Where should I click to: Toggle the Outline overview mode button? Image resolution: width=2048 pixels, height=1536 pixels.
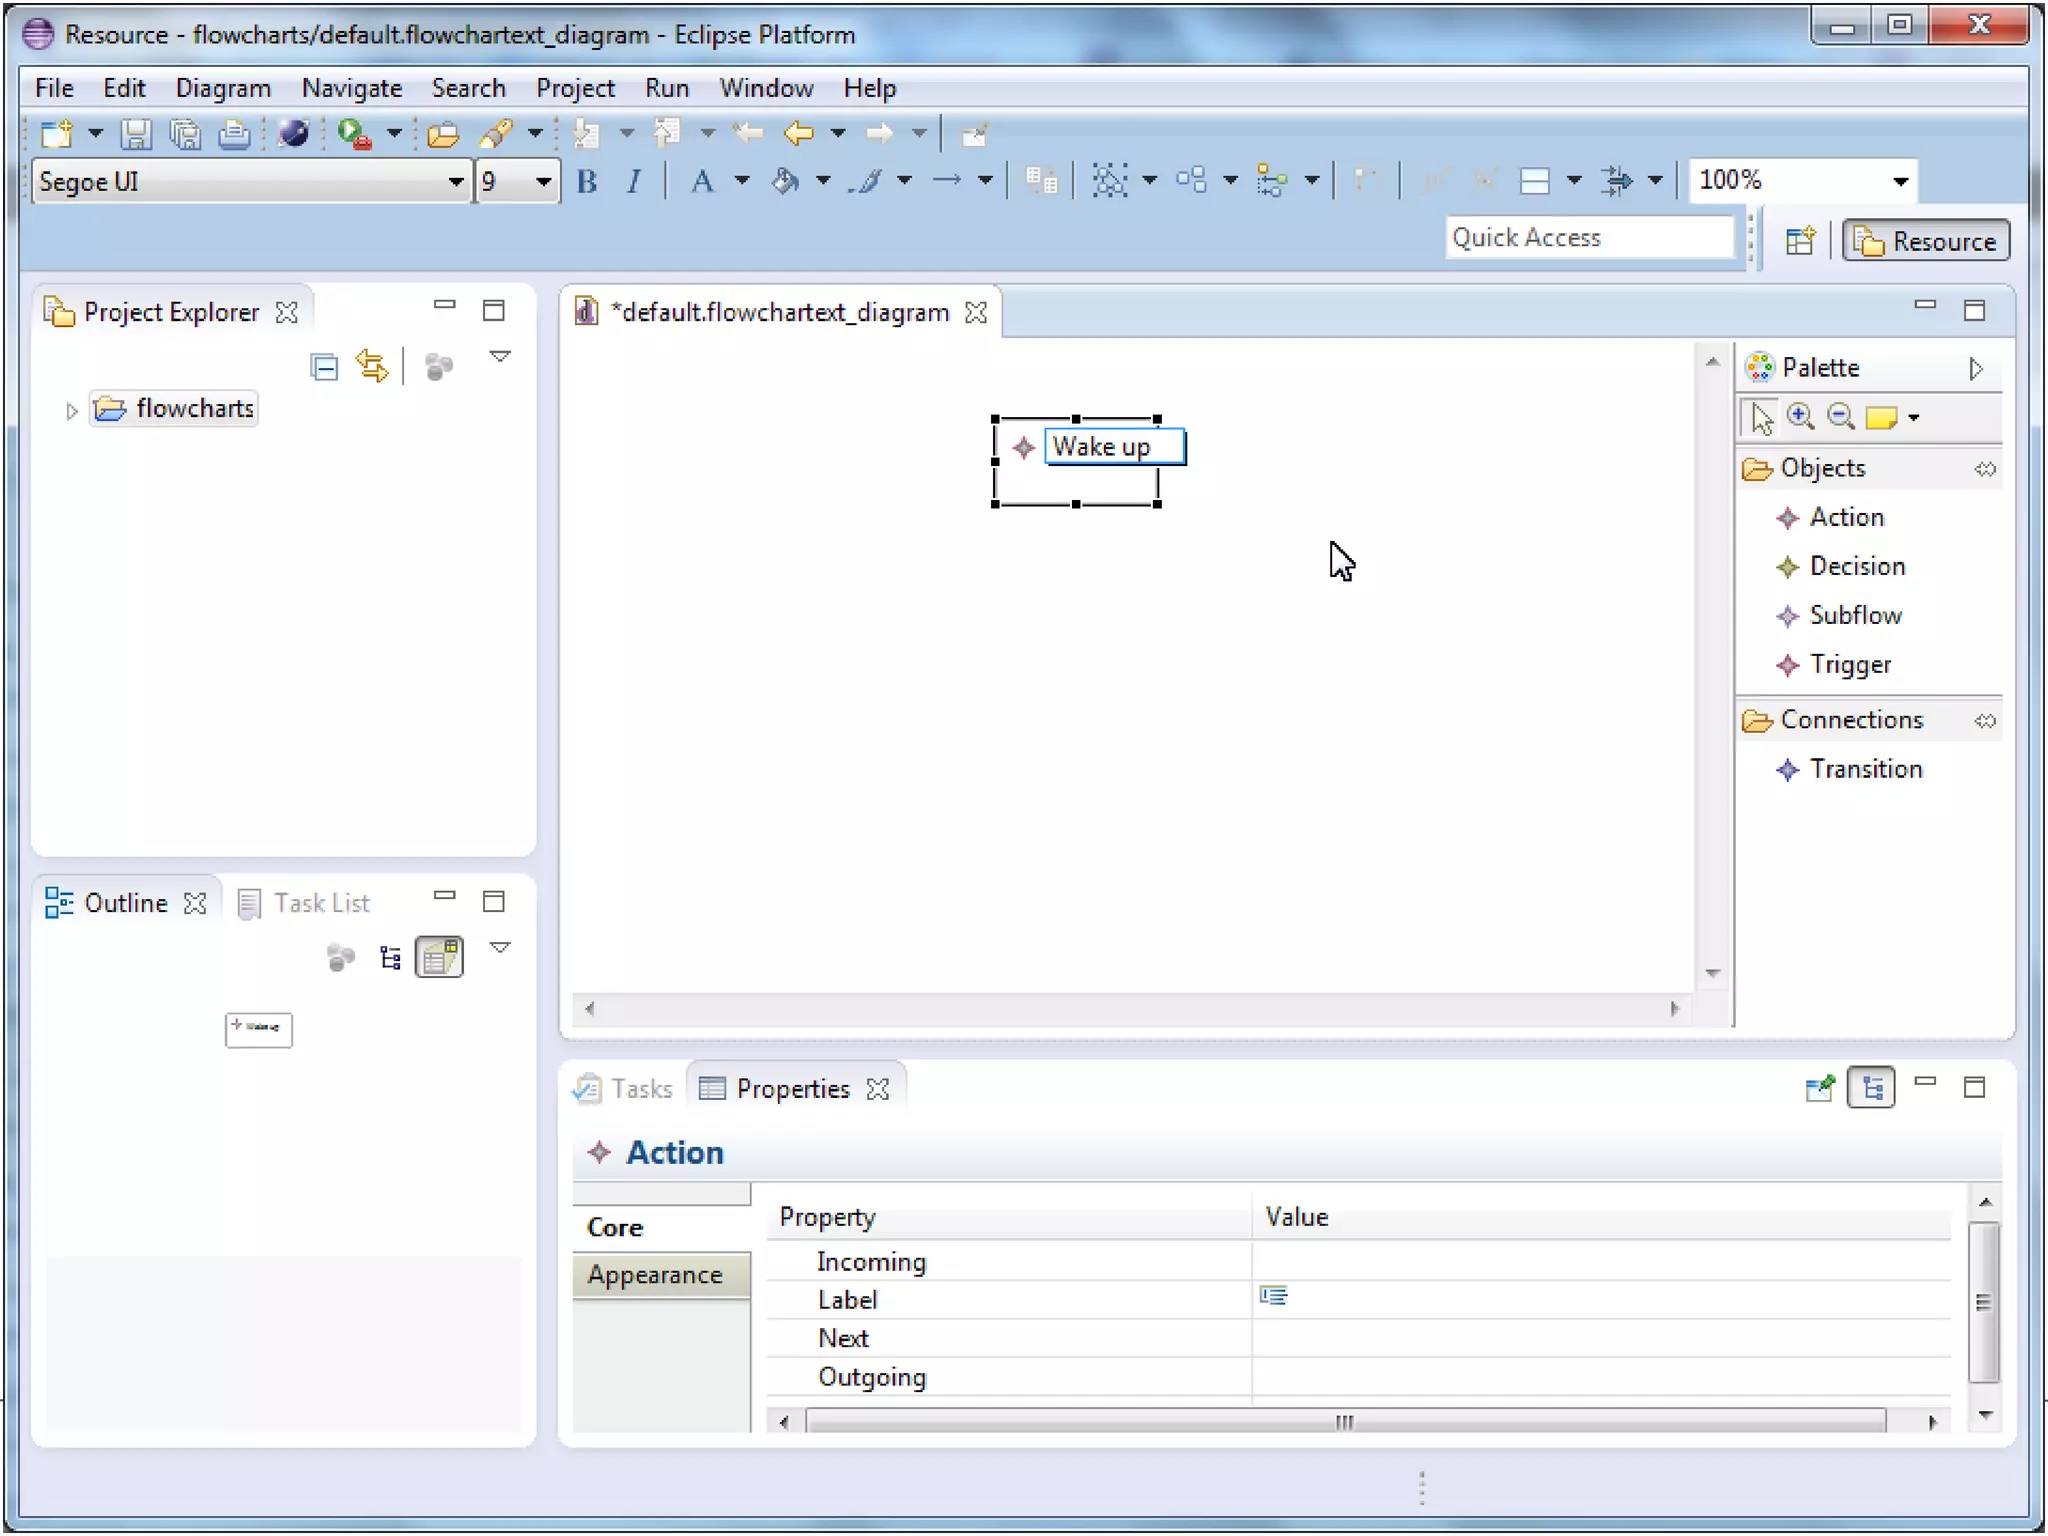(440, 957)
